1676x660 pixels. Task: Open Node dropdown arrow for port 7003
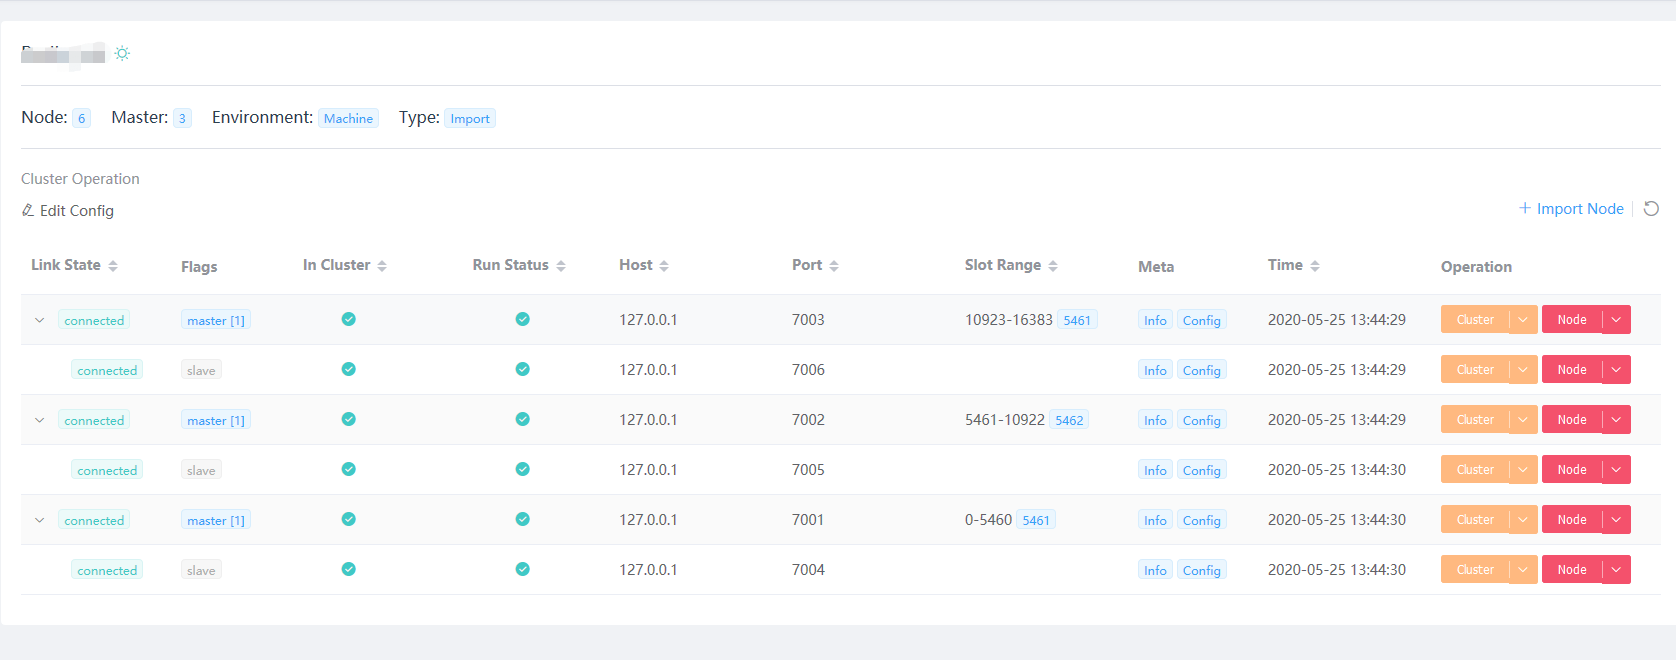coord(1616,320)
